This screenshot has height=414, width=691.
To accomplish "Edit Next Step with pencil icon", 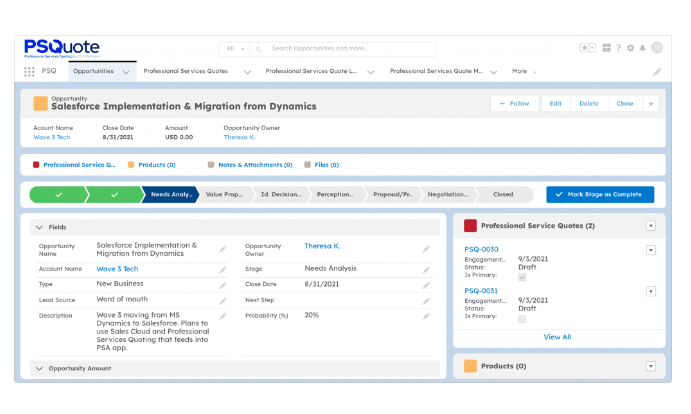I will pos(426,301).
